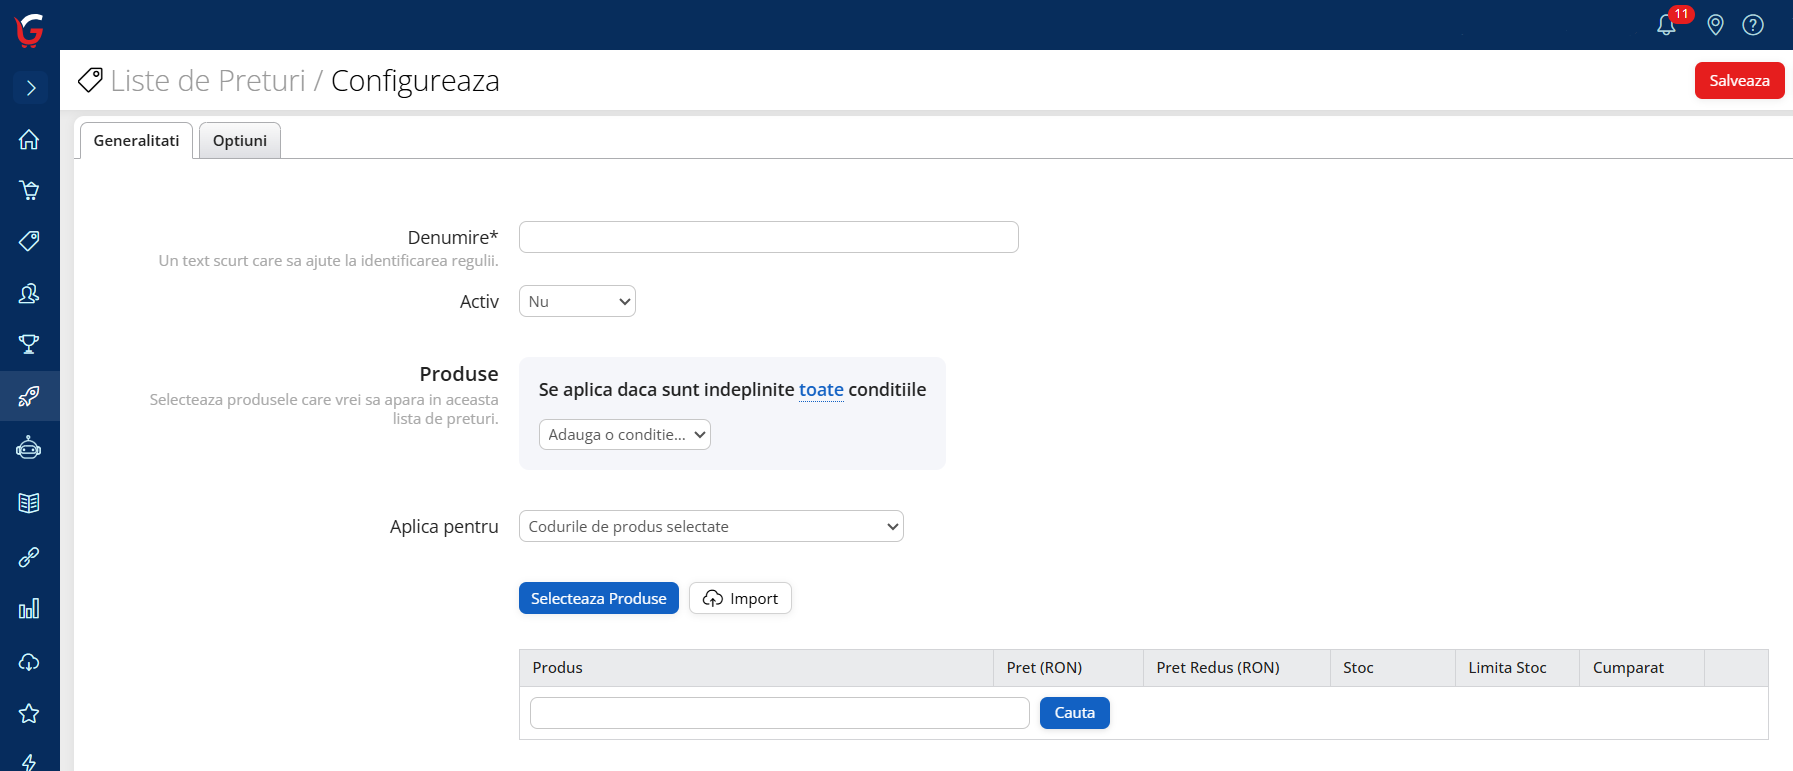
Task: Open the Activ dropdown set to Nu
Action: pyautogui.click(x=577, y=301)
